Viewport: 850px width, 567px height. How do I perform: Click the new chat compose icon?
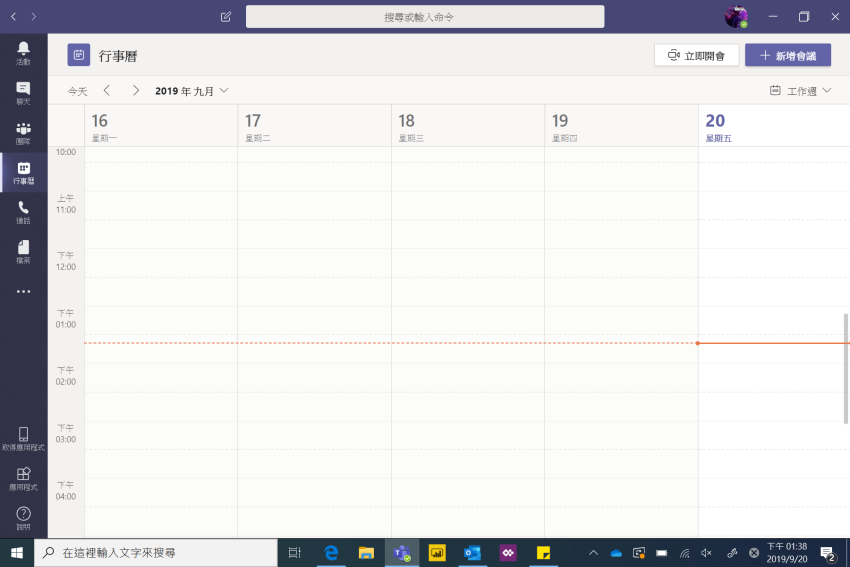(x=226, y=17)
